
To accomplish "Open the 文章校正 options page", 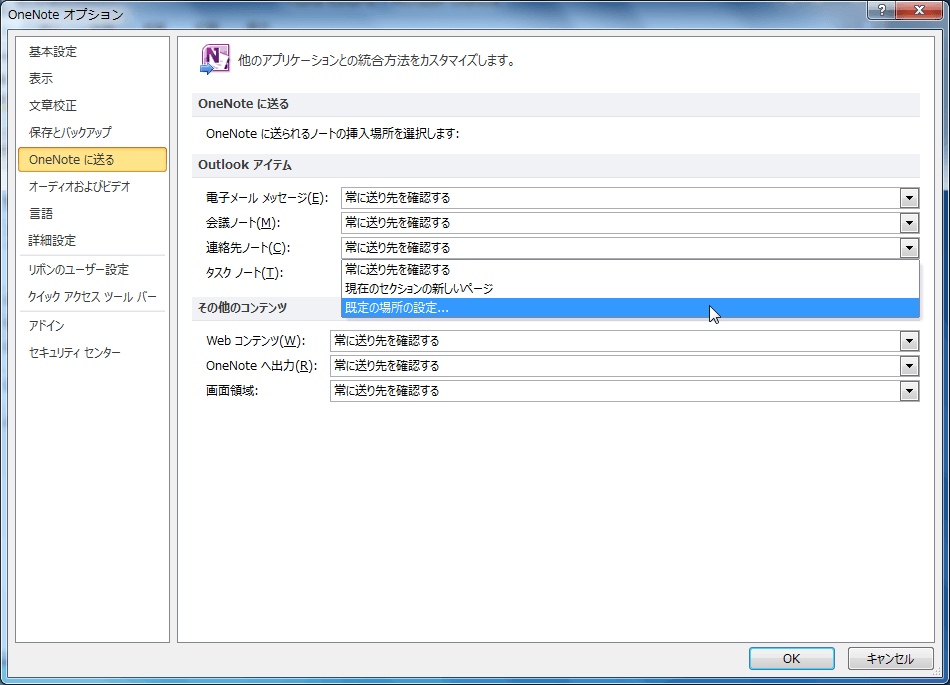I will 92,105.
